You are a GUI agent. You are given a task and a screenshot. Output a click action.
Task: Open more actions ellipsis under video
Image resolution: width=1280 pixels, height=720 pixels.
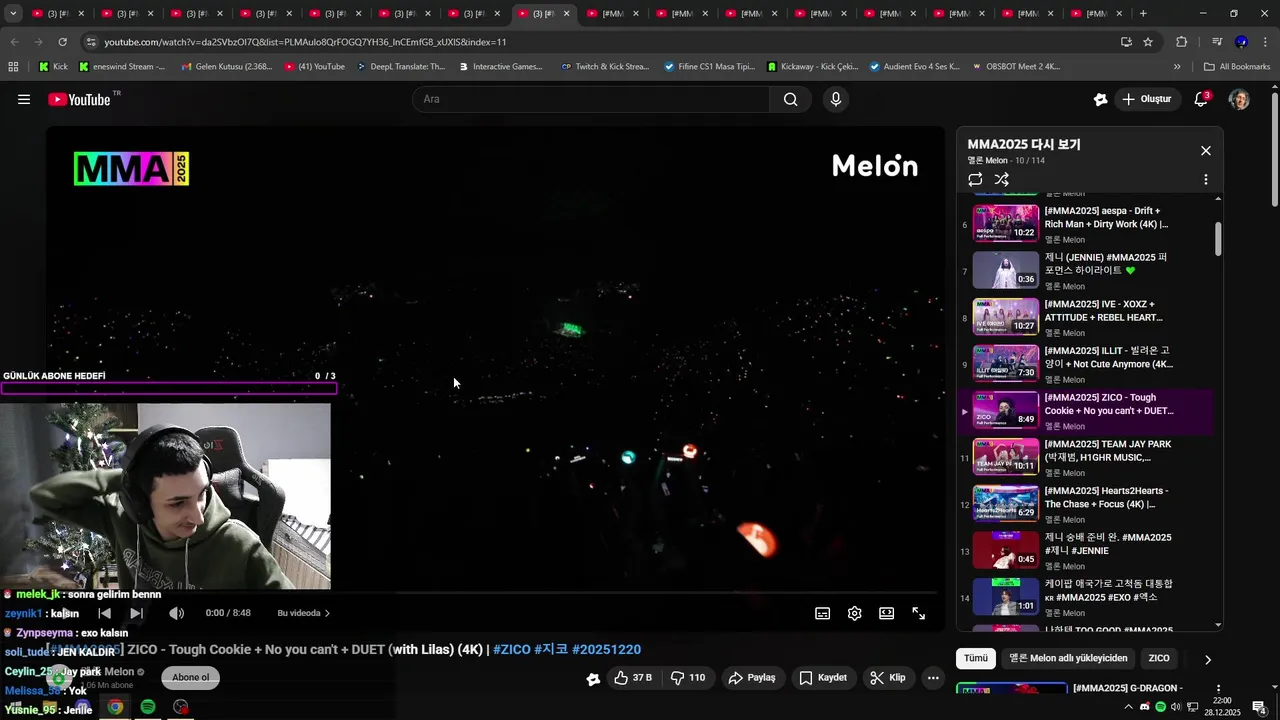(933, 678)
